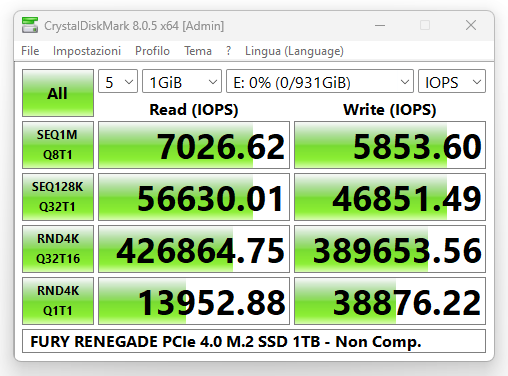
Task: Open the drive selector E: 0% (0/931GiB)
Action: point(320,81)
